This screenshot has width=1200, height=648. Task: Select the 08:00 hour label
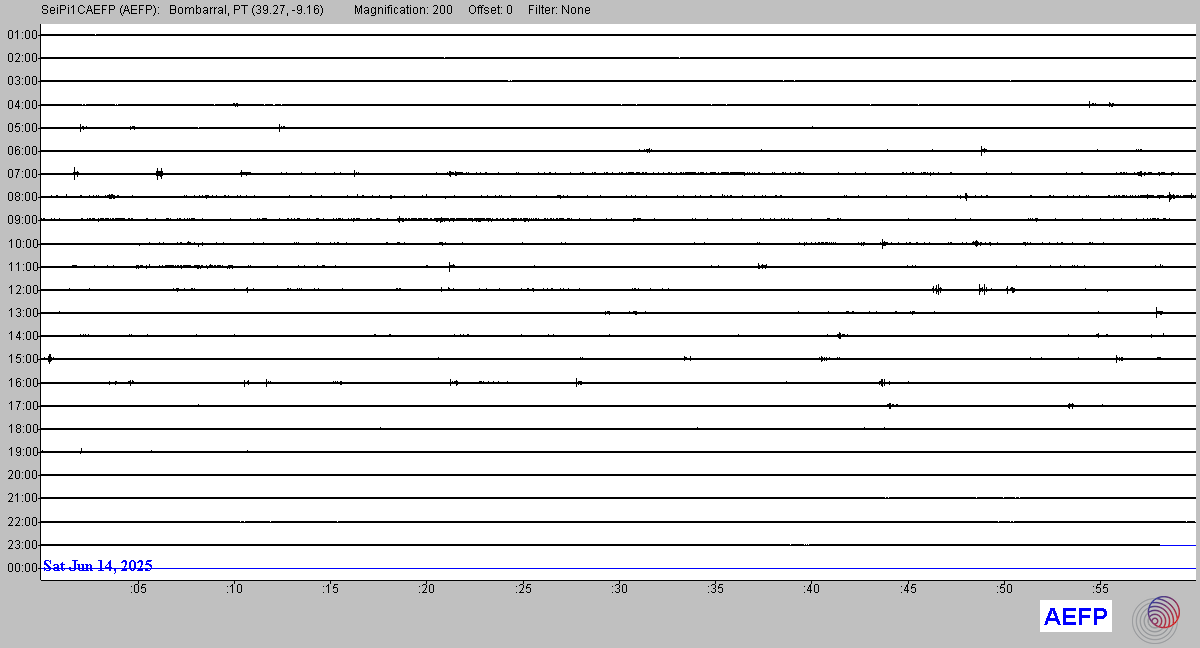[x=22, y=197]
